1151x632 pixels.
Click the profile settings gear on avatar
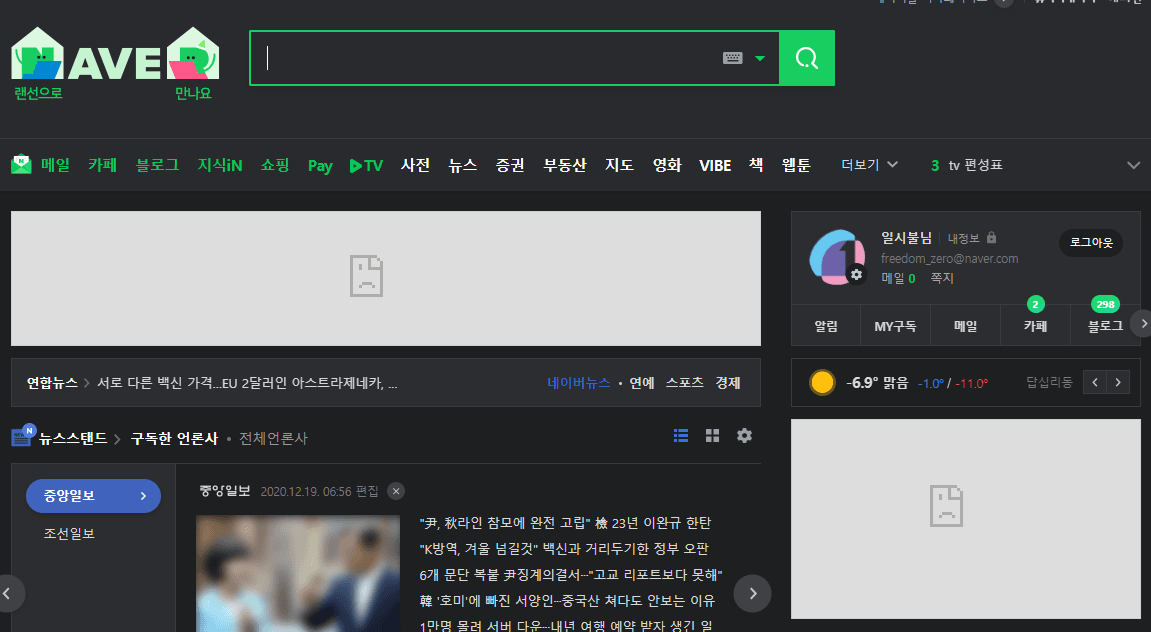tap(856, 275)
